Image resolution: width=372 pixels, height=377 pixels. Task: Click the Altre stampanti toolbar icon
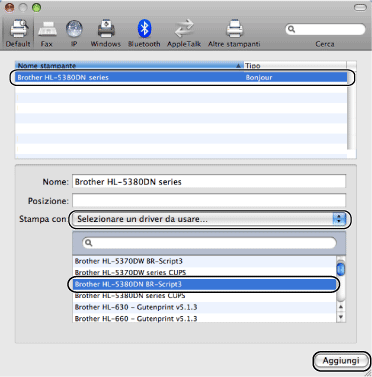(234, 33)
